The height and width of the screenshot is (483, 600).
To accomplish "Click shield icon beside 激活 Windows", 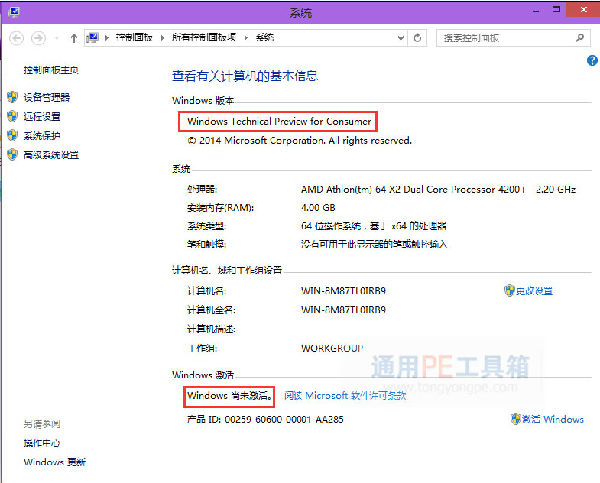I will tap(516, 419).
